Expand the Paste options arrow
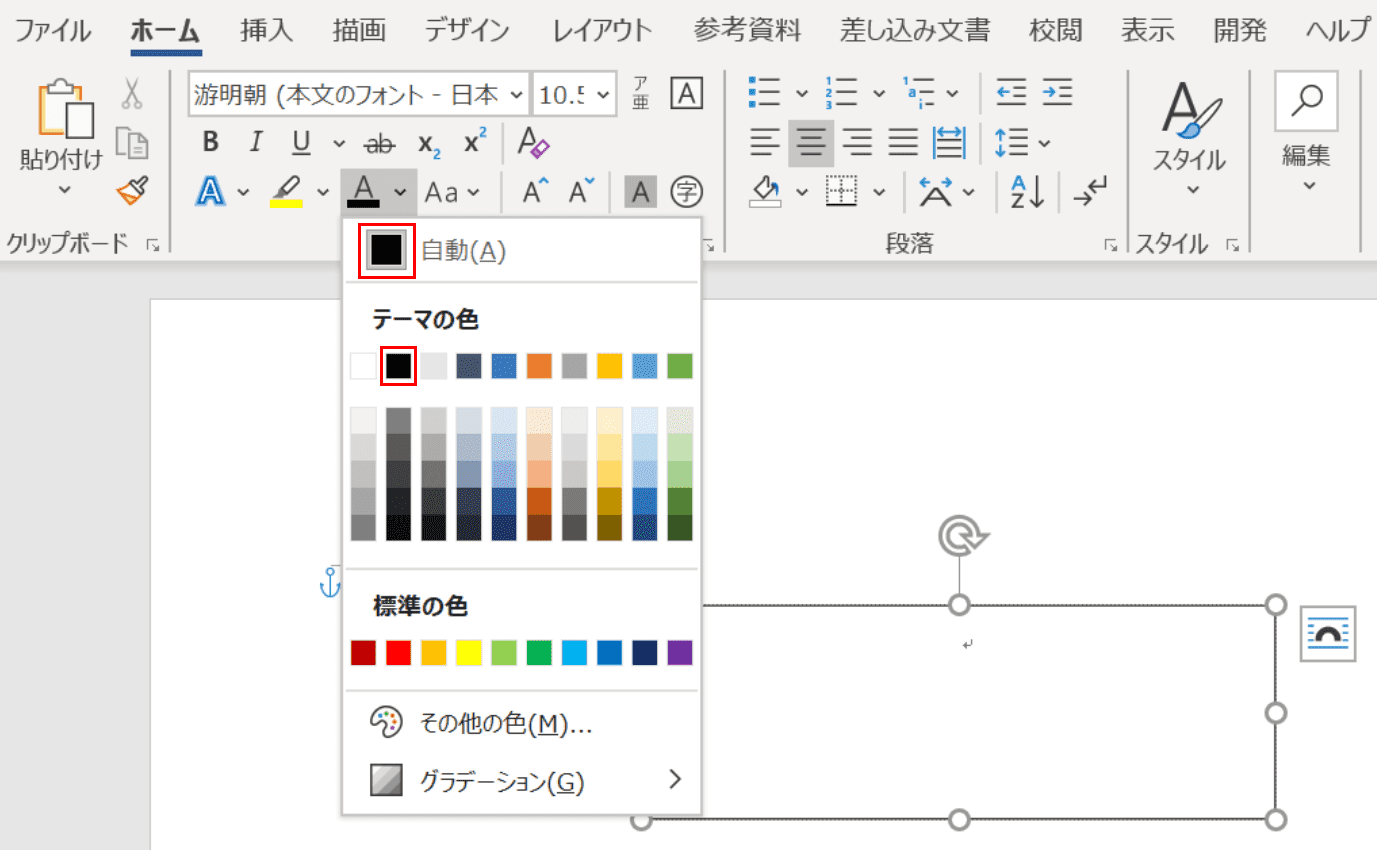Viewport: 1377px width, 850px height. click(x=65, y=188)
